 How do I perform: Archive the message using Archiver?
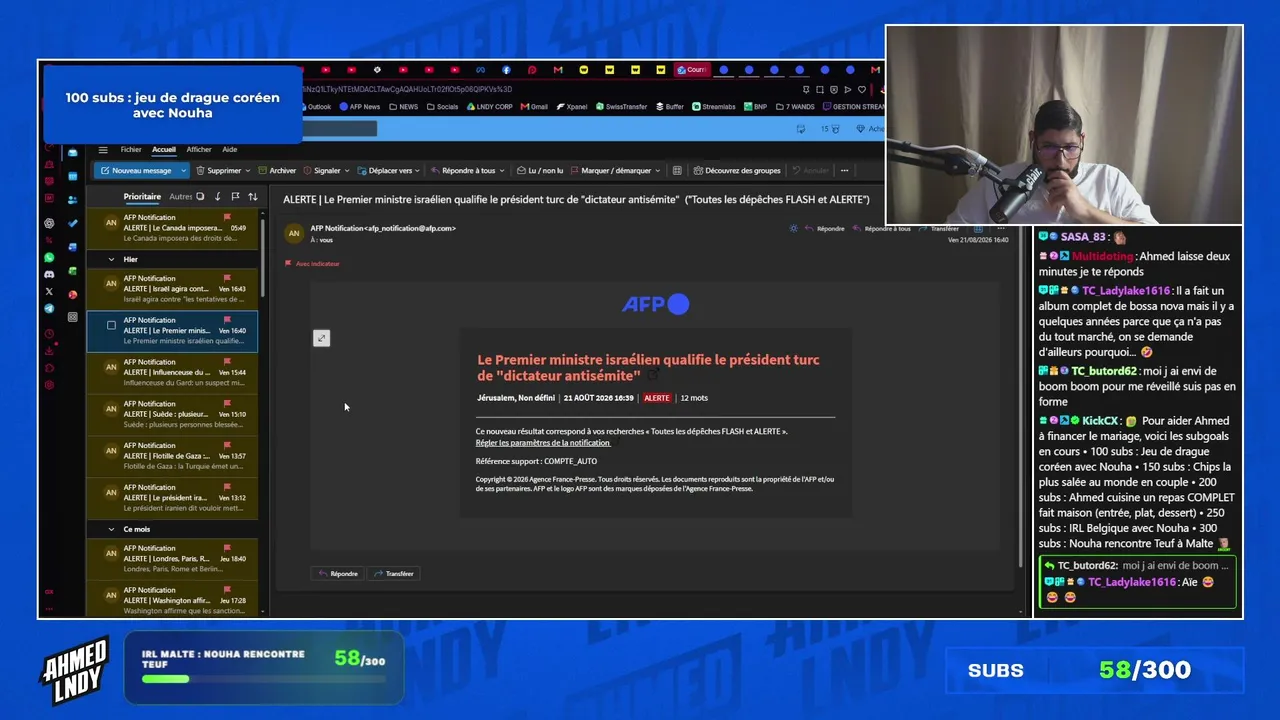click(277, 171)
